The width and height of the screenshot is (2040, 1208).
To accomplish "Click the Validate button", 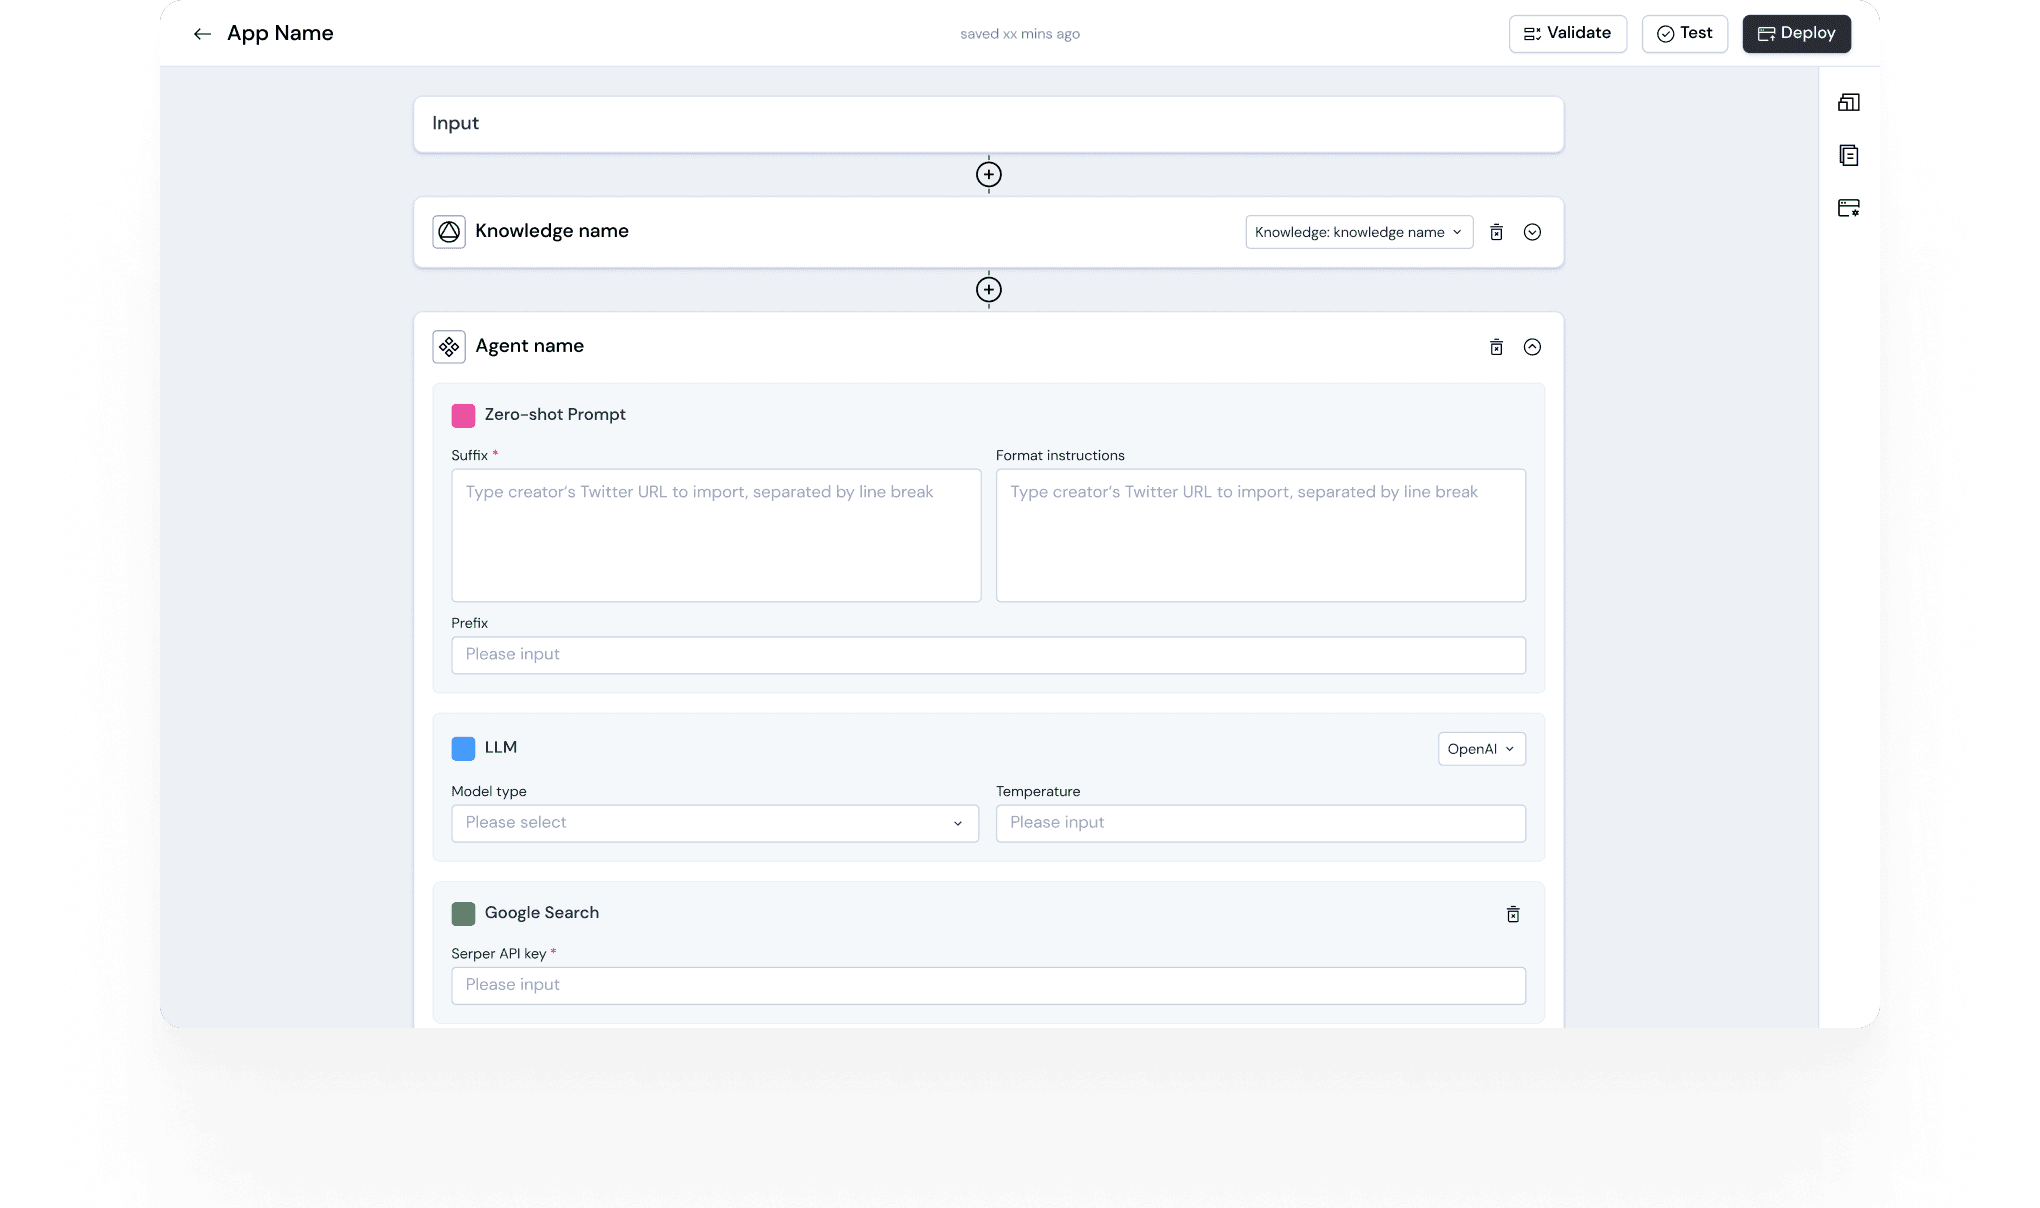I will (1567, 33).
